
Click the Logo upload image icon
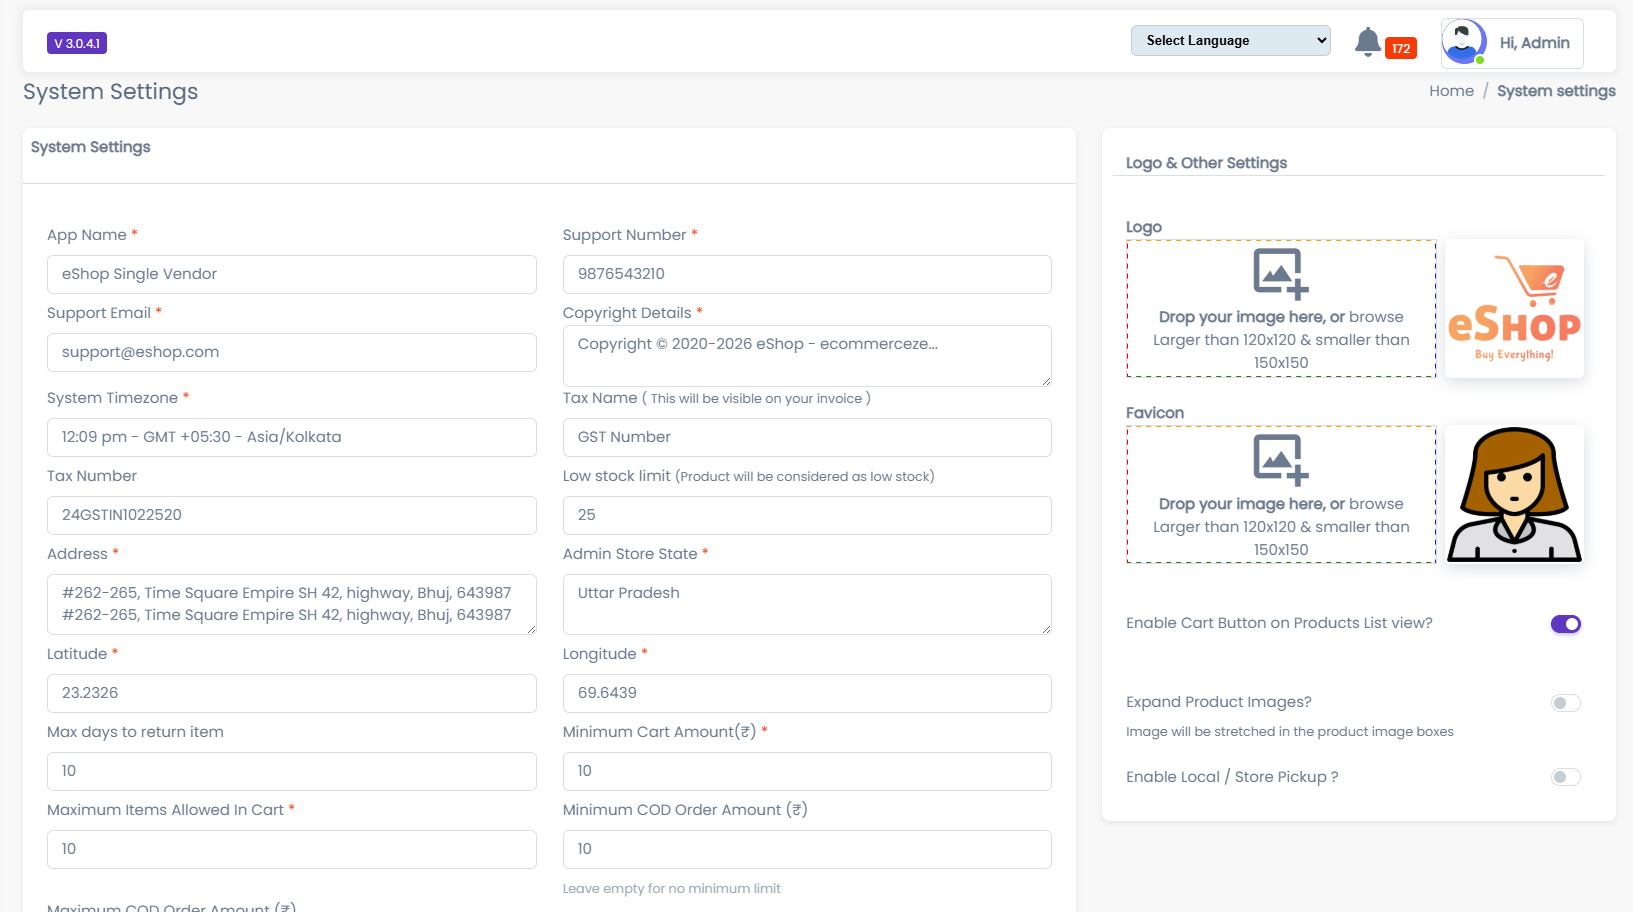1281,274
